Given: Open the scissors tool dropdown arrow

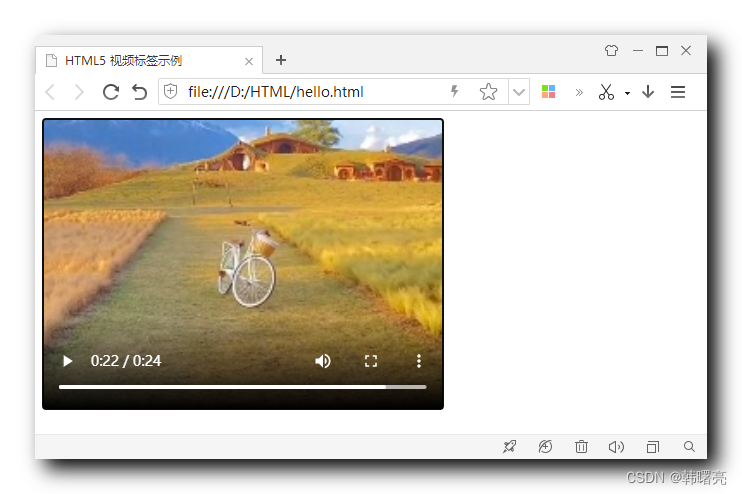Looking at the screenshot, I should click(x=627, y=93).
